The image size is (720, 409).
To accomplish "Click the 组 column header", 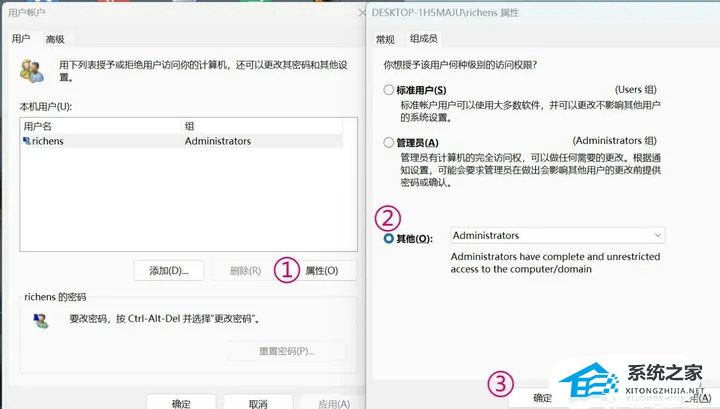I will 262,126.
